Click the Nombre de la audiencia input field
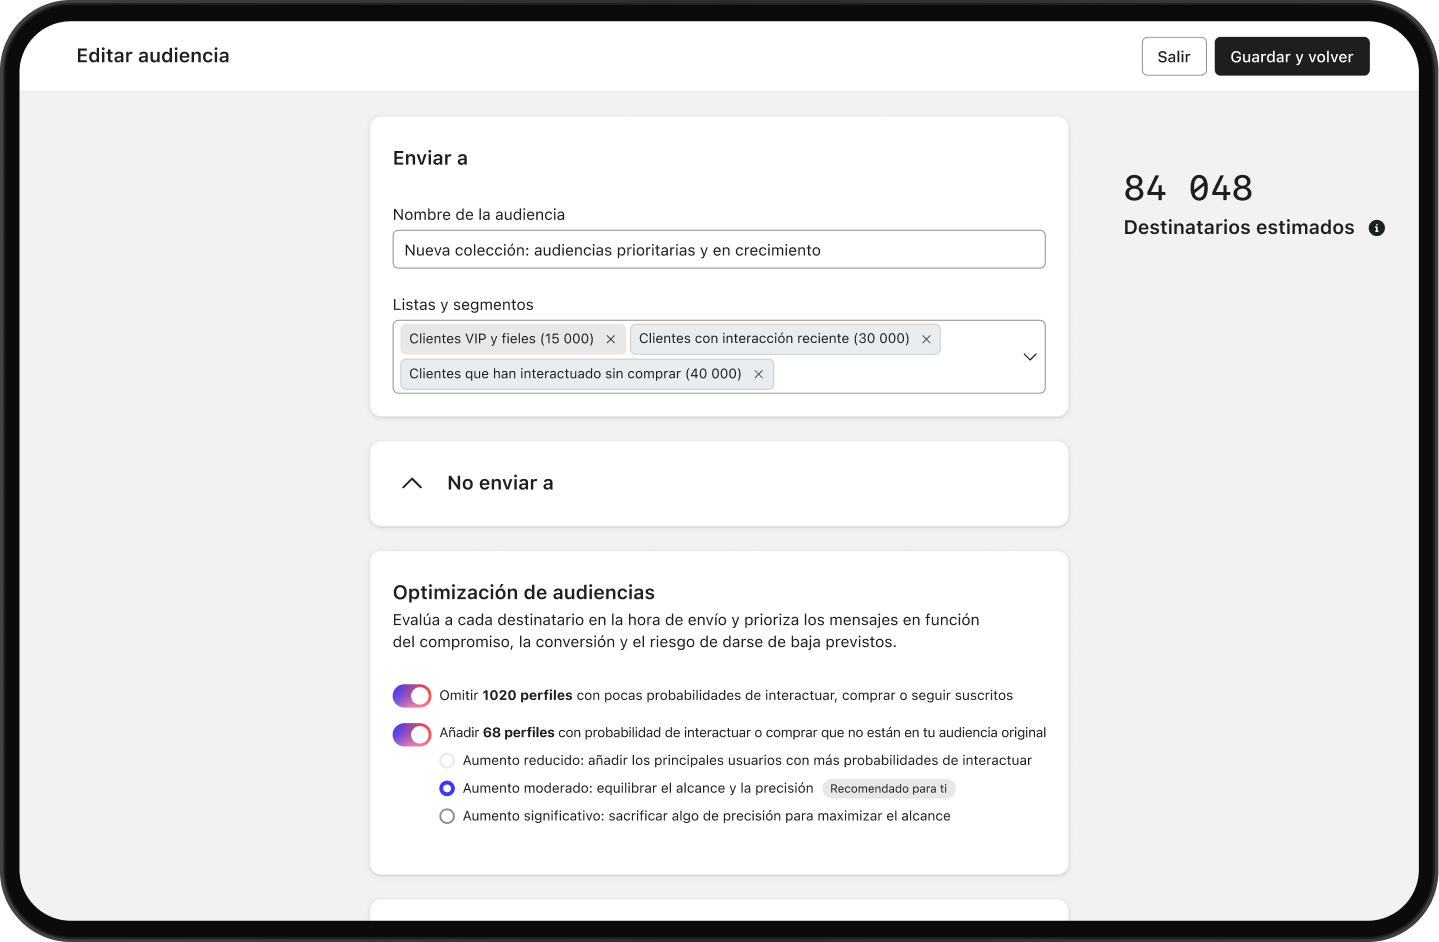 tap(719, 250)
